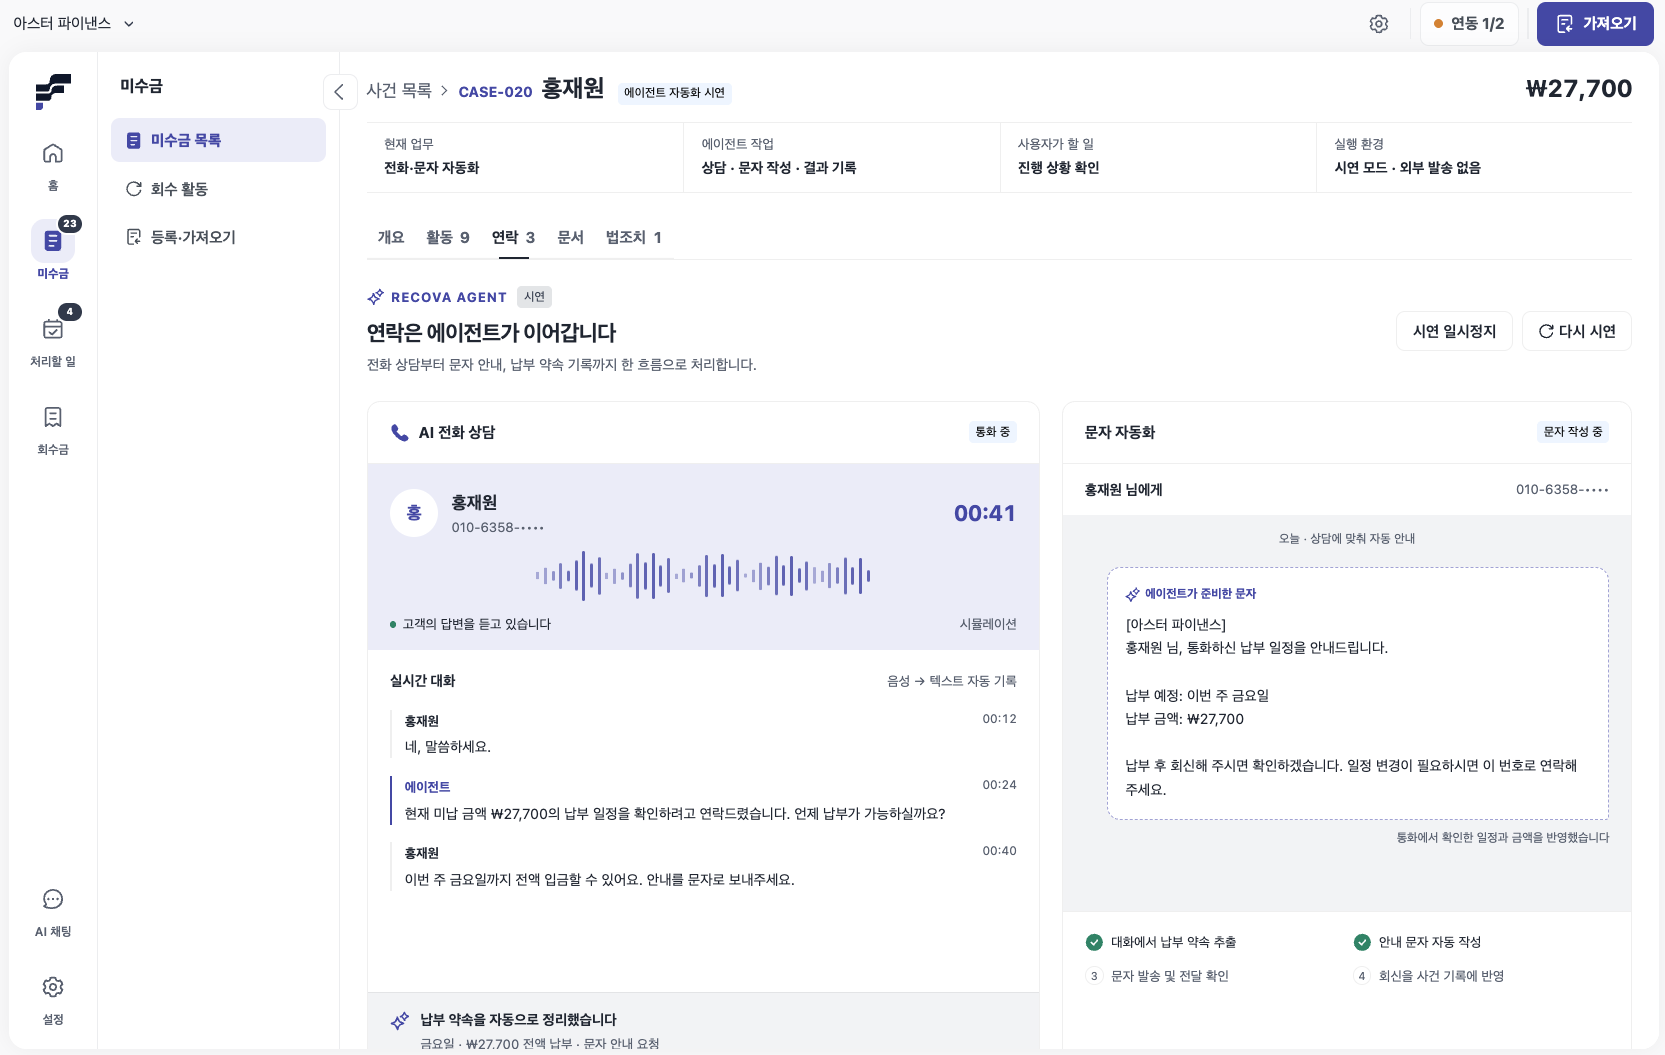Click sparkle icon by 납부 약속을 자동으로 정리했습니다
Viewport: 1665px width, 1055px height.
[400, 1020]
